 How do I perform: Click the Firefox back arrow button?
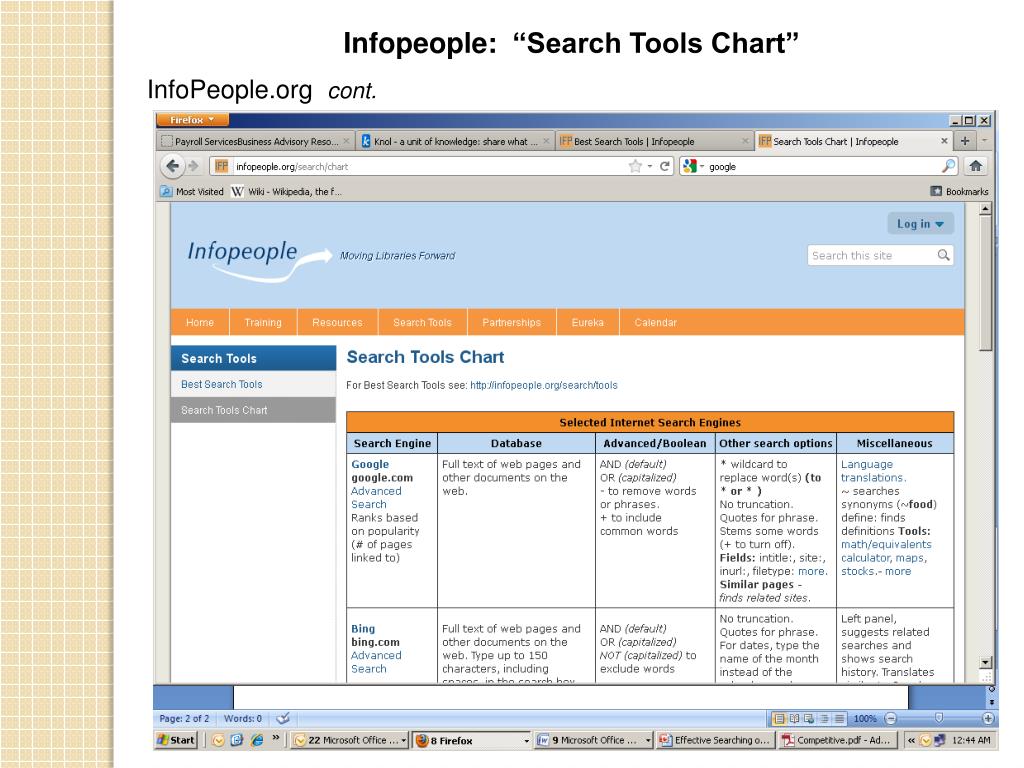tap(172, 166)
